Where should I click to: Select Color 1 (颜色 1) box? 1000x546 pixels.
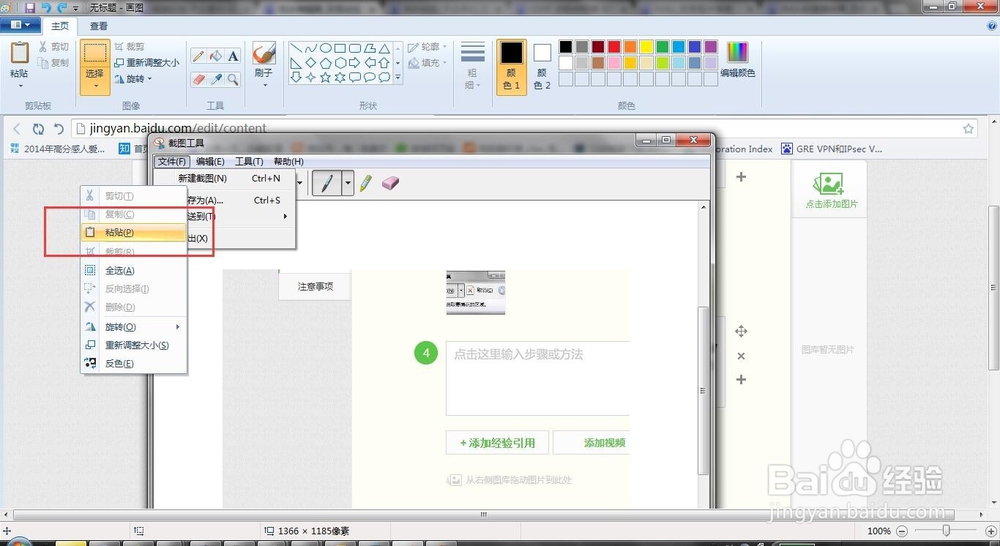[x=511, y=66]
